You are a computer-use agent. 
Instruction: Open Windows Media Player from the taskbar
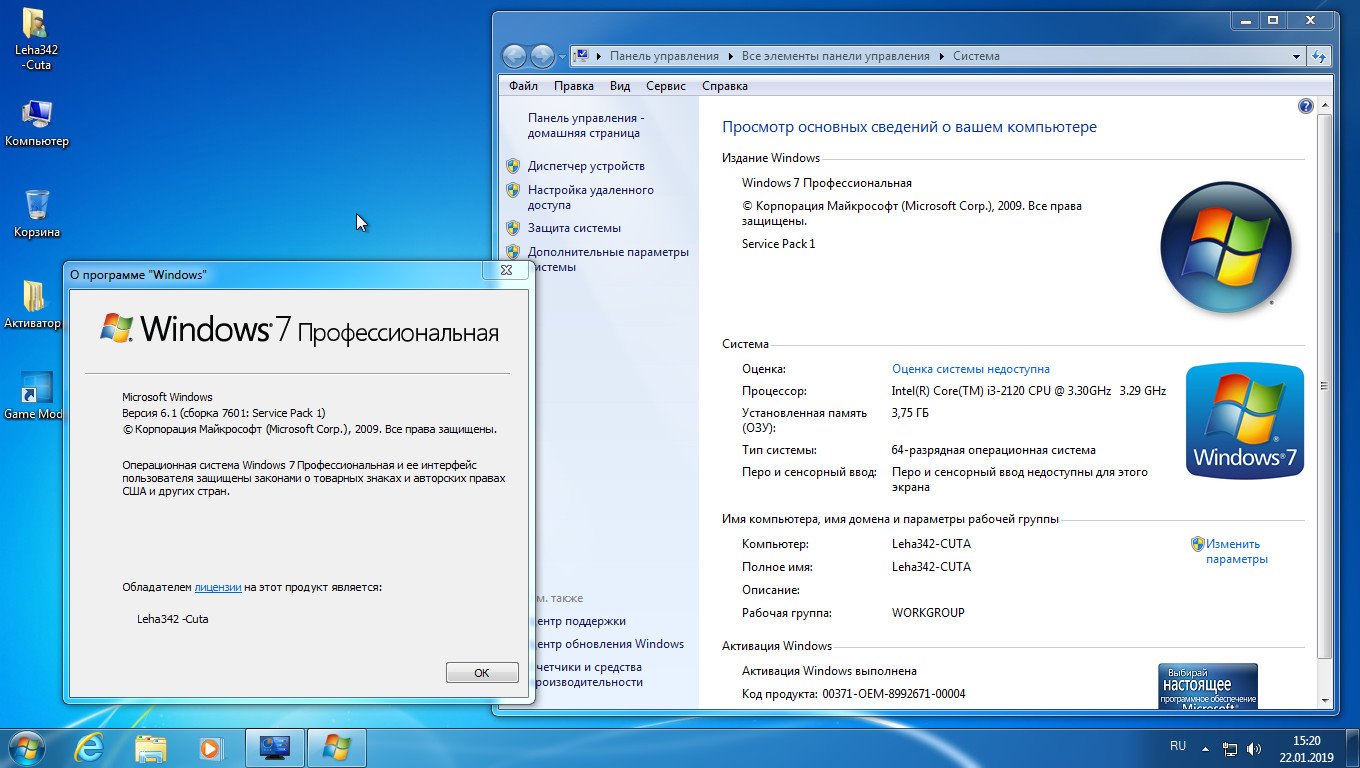210,747
